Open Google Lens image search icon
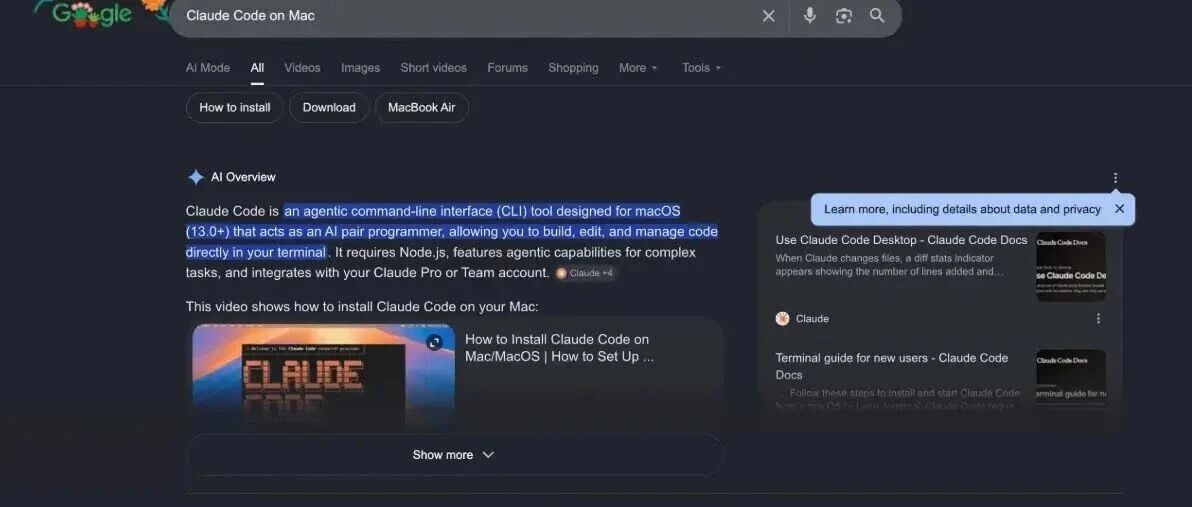 tap(844, 16)
